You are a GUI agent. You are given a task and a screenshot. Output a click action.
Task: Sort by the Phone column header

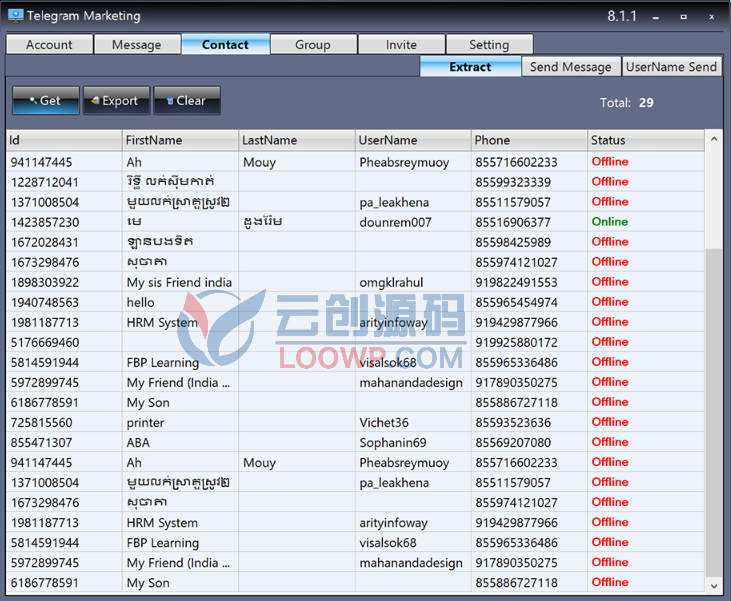click(x=529, y=140)
